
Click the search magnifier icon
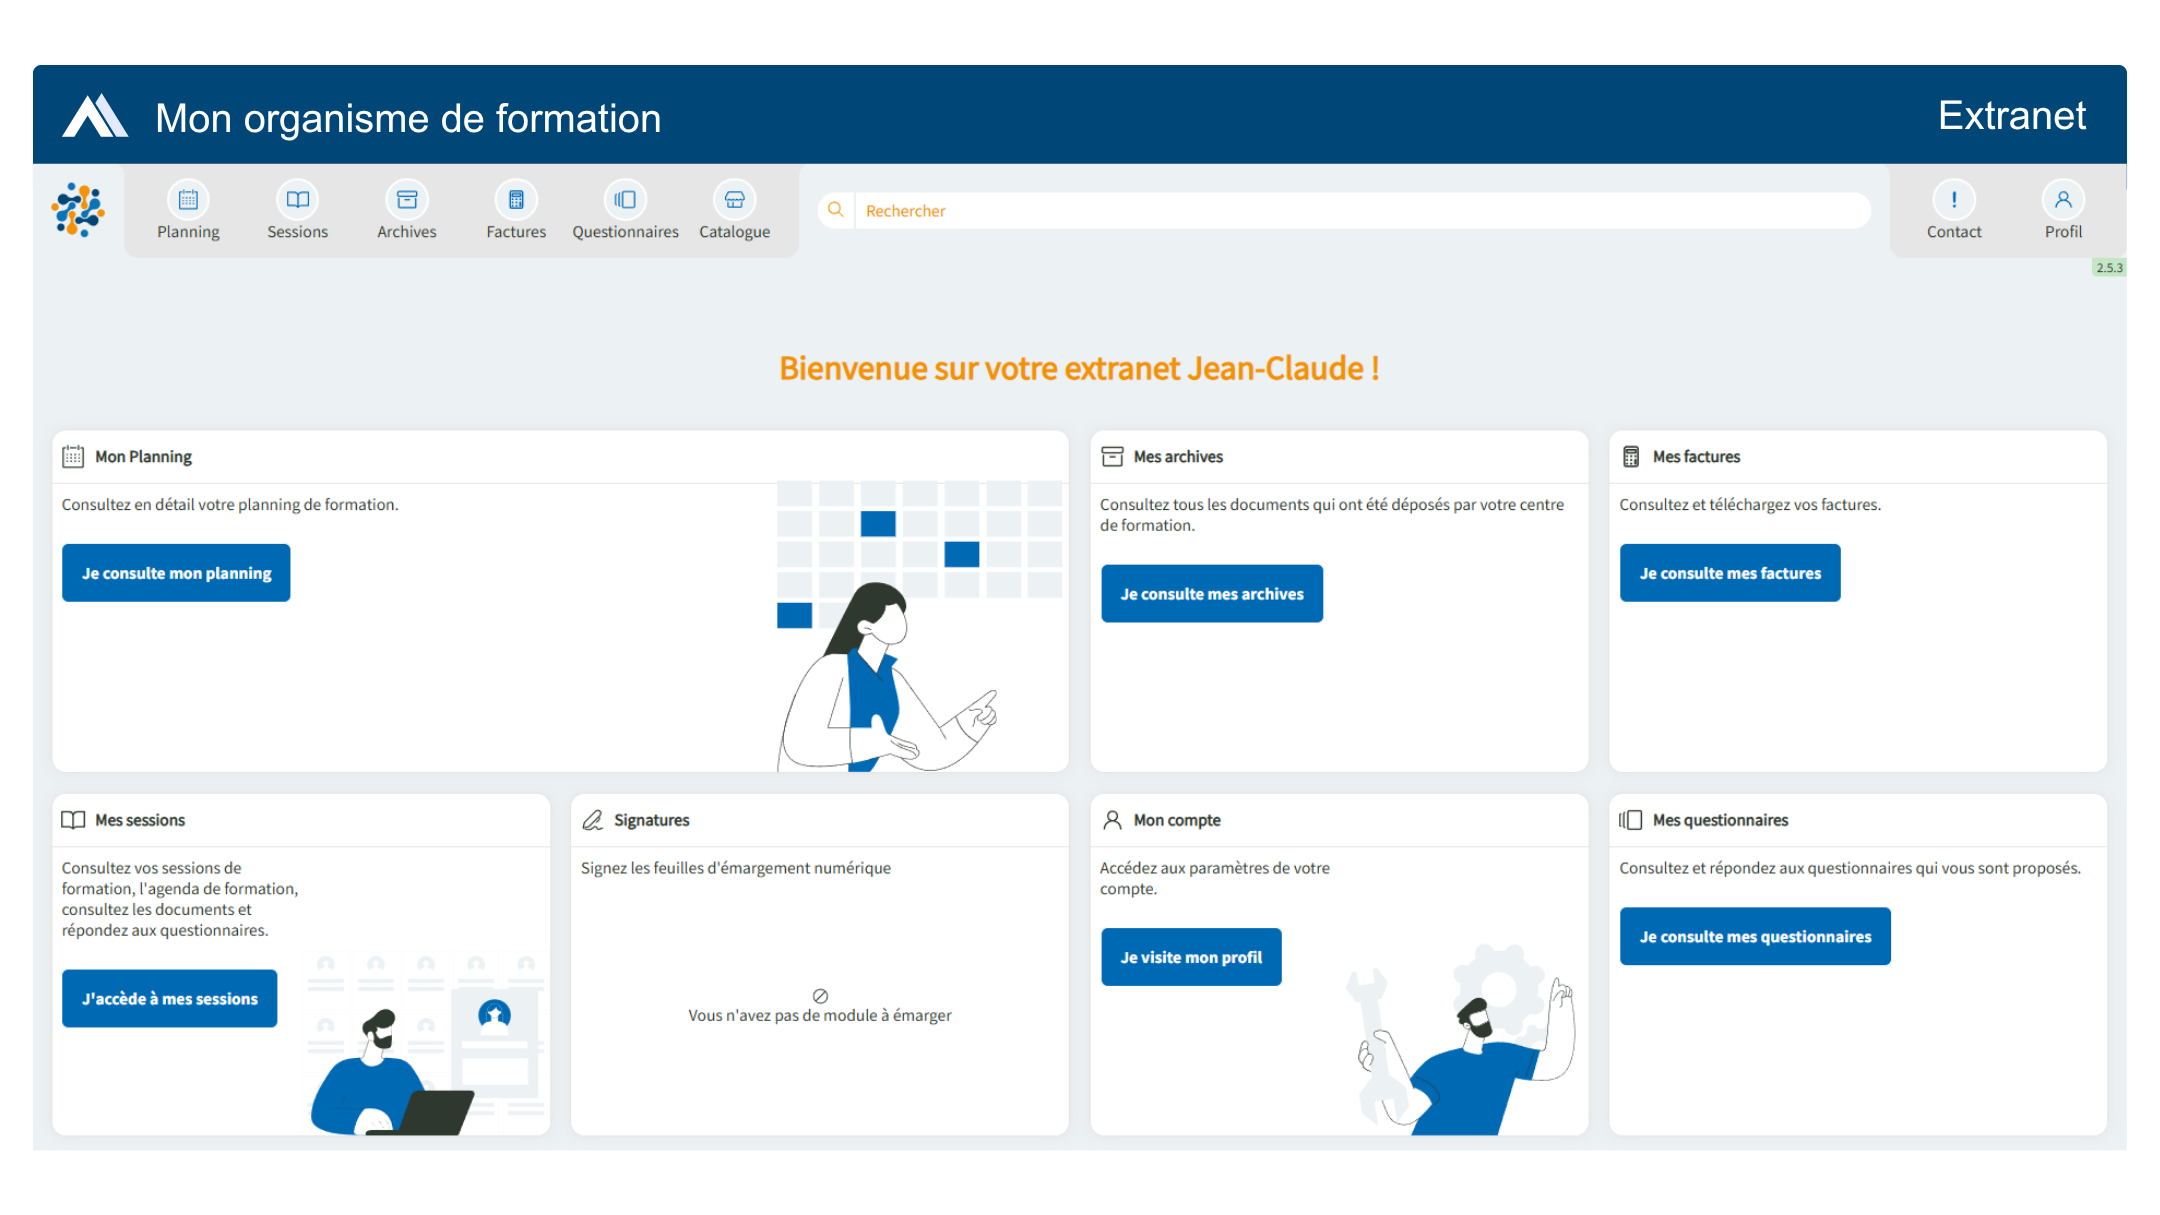(836, 210)
